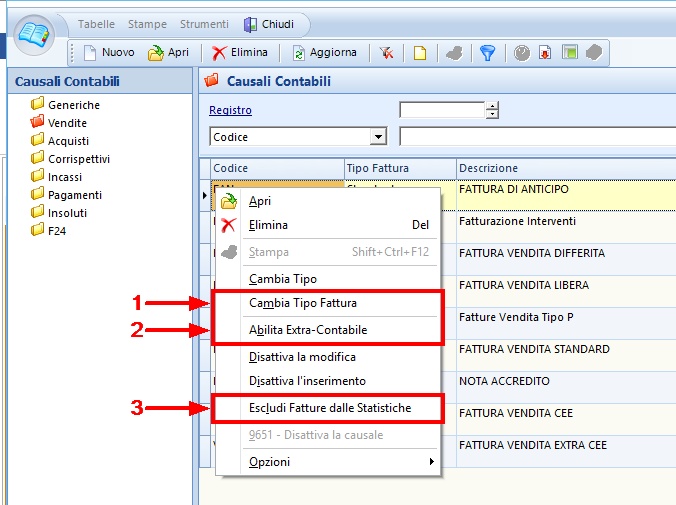Select Escludi Fatture dalle Statistiche
Viewport: 676px width, 505px height.
(329, 408)
